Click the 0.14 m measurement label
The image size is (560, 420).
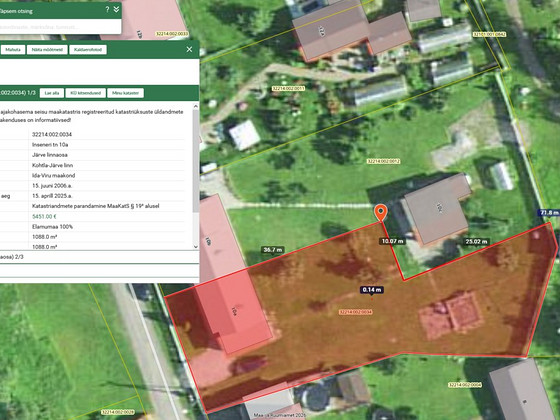tap(372, 290)
